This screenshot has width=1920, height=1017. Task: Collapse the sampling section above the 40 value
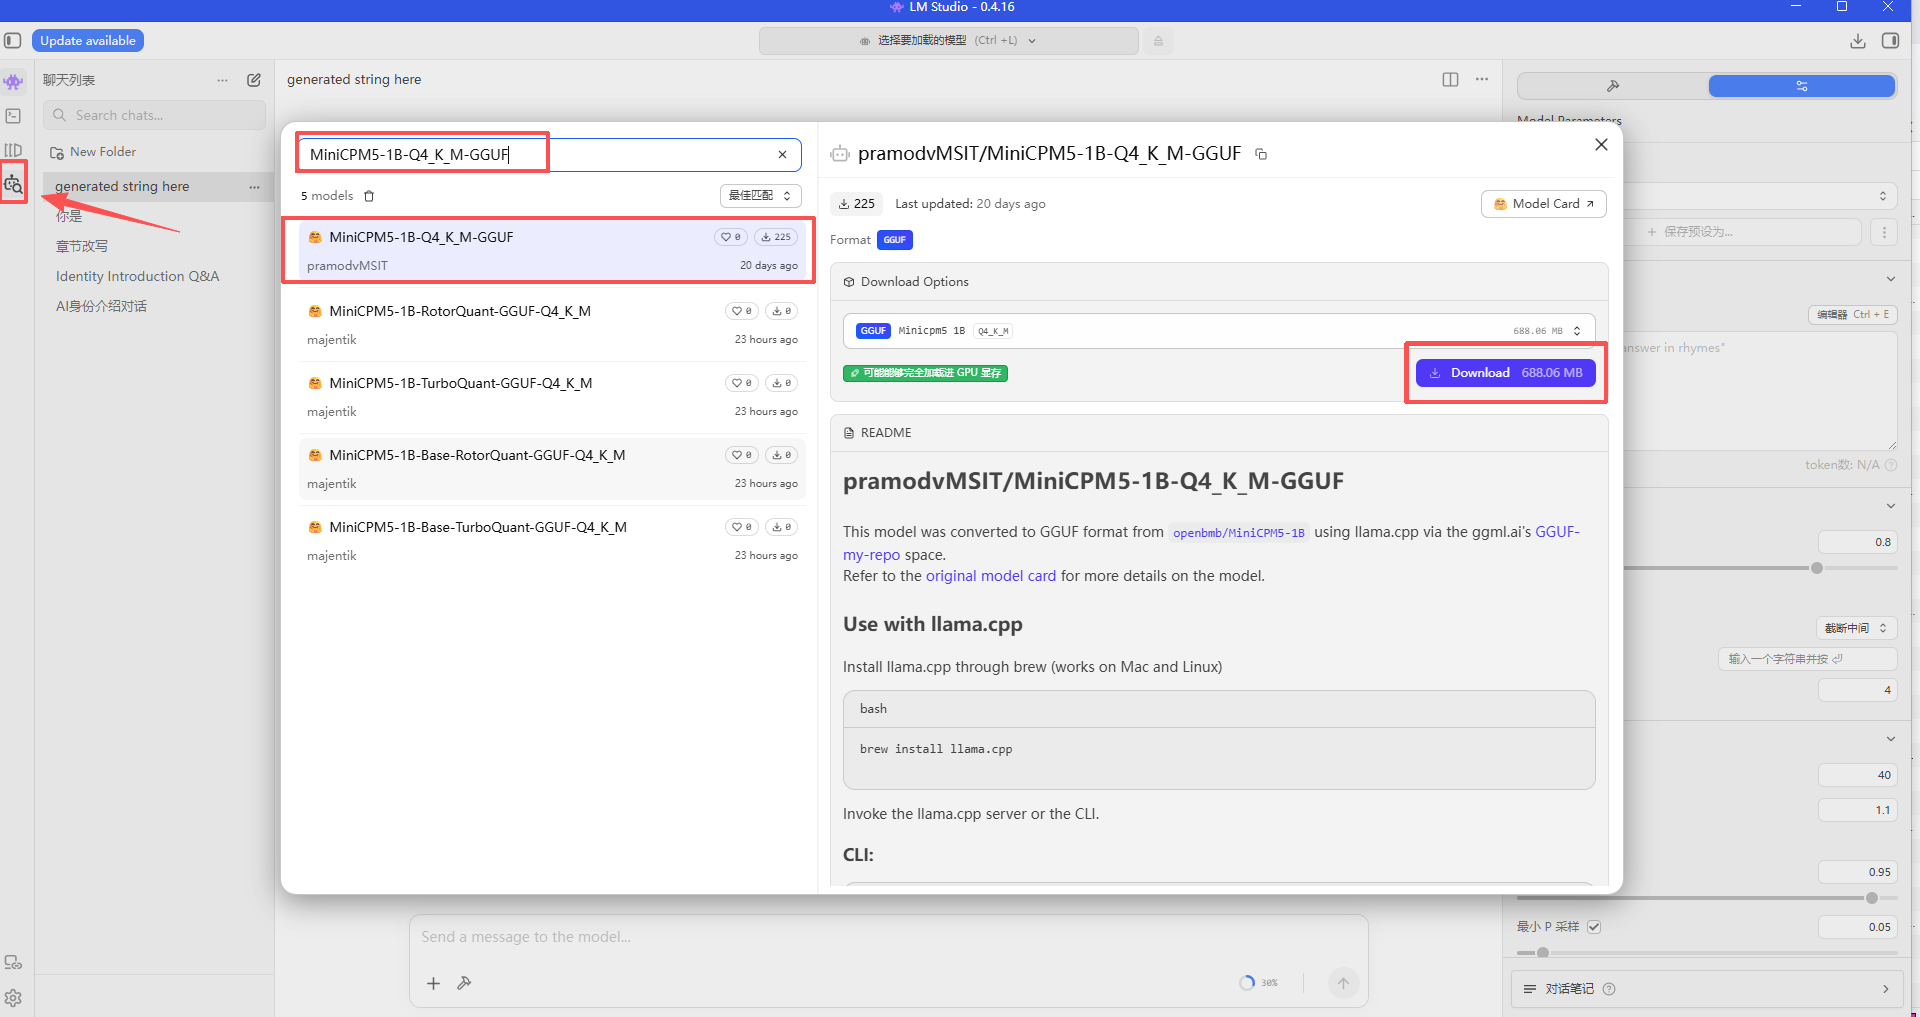coord(1891,739)
